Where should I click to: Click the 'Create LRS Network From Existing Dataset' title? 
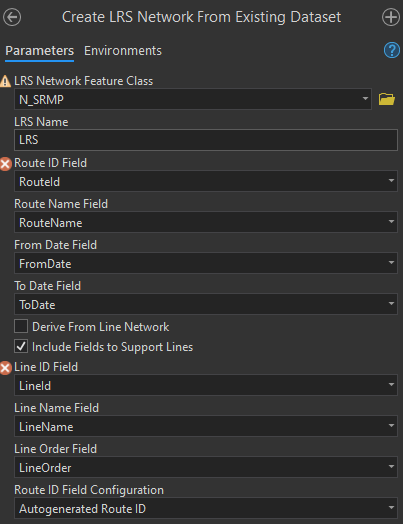[x=202, y=17]
